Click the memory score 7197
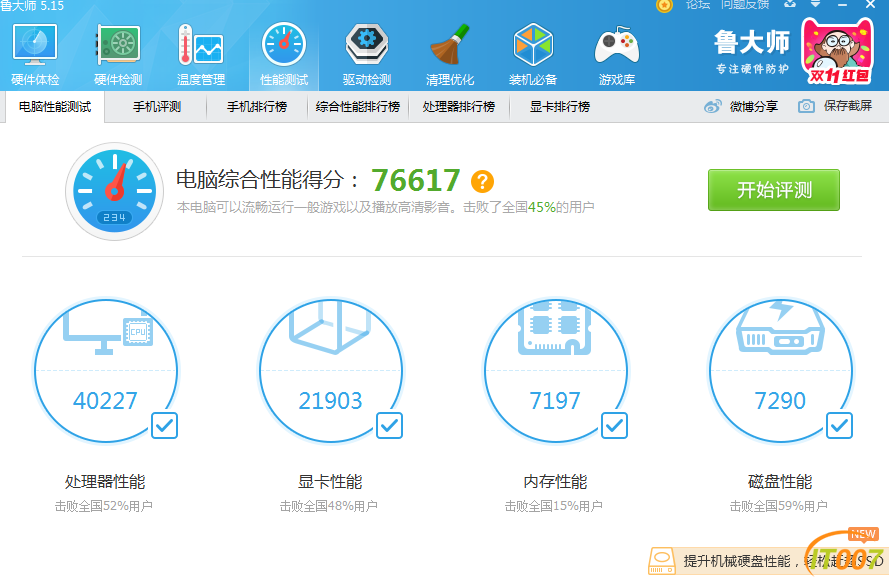This screenshot has width=889, height=582. 555,401
